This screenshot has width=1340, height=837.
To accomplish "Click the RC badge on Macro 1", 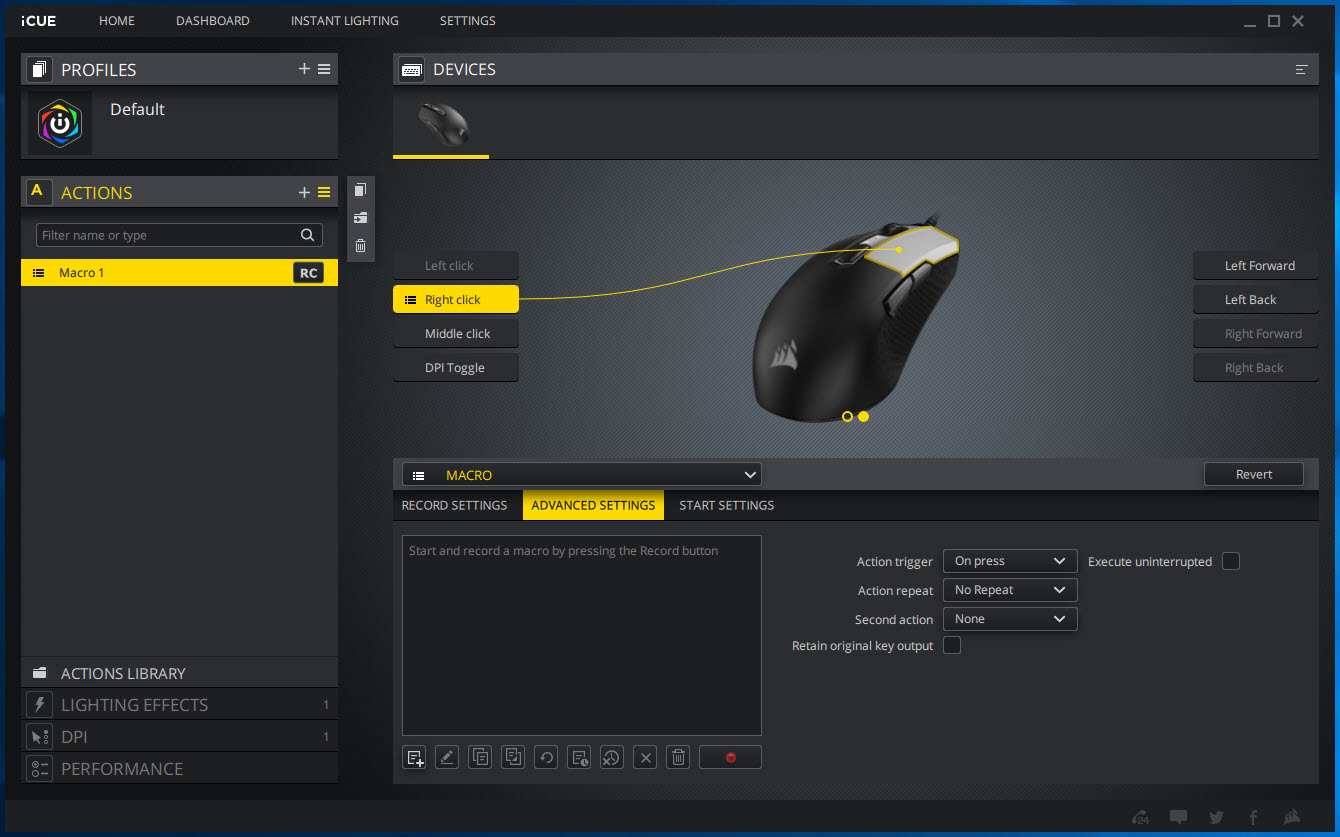I will 309,273.
